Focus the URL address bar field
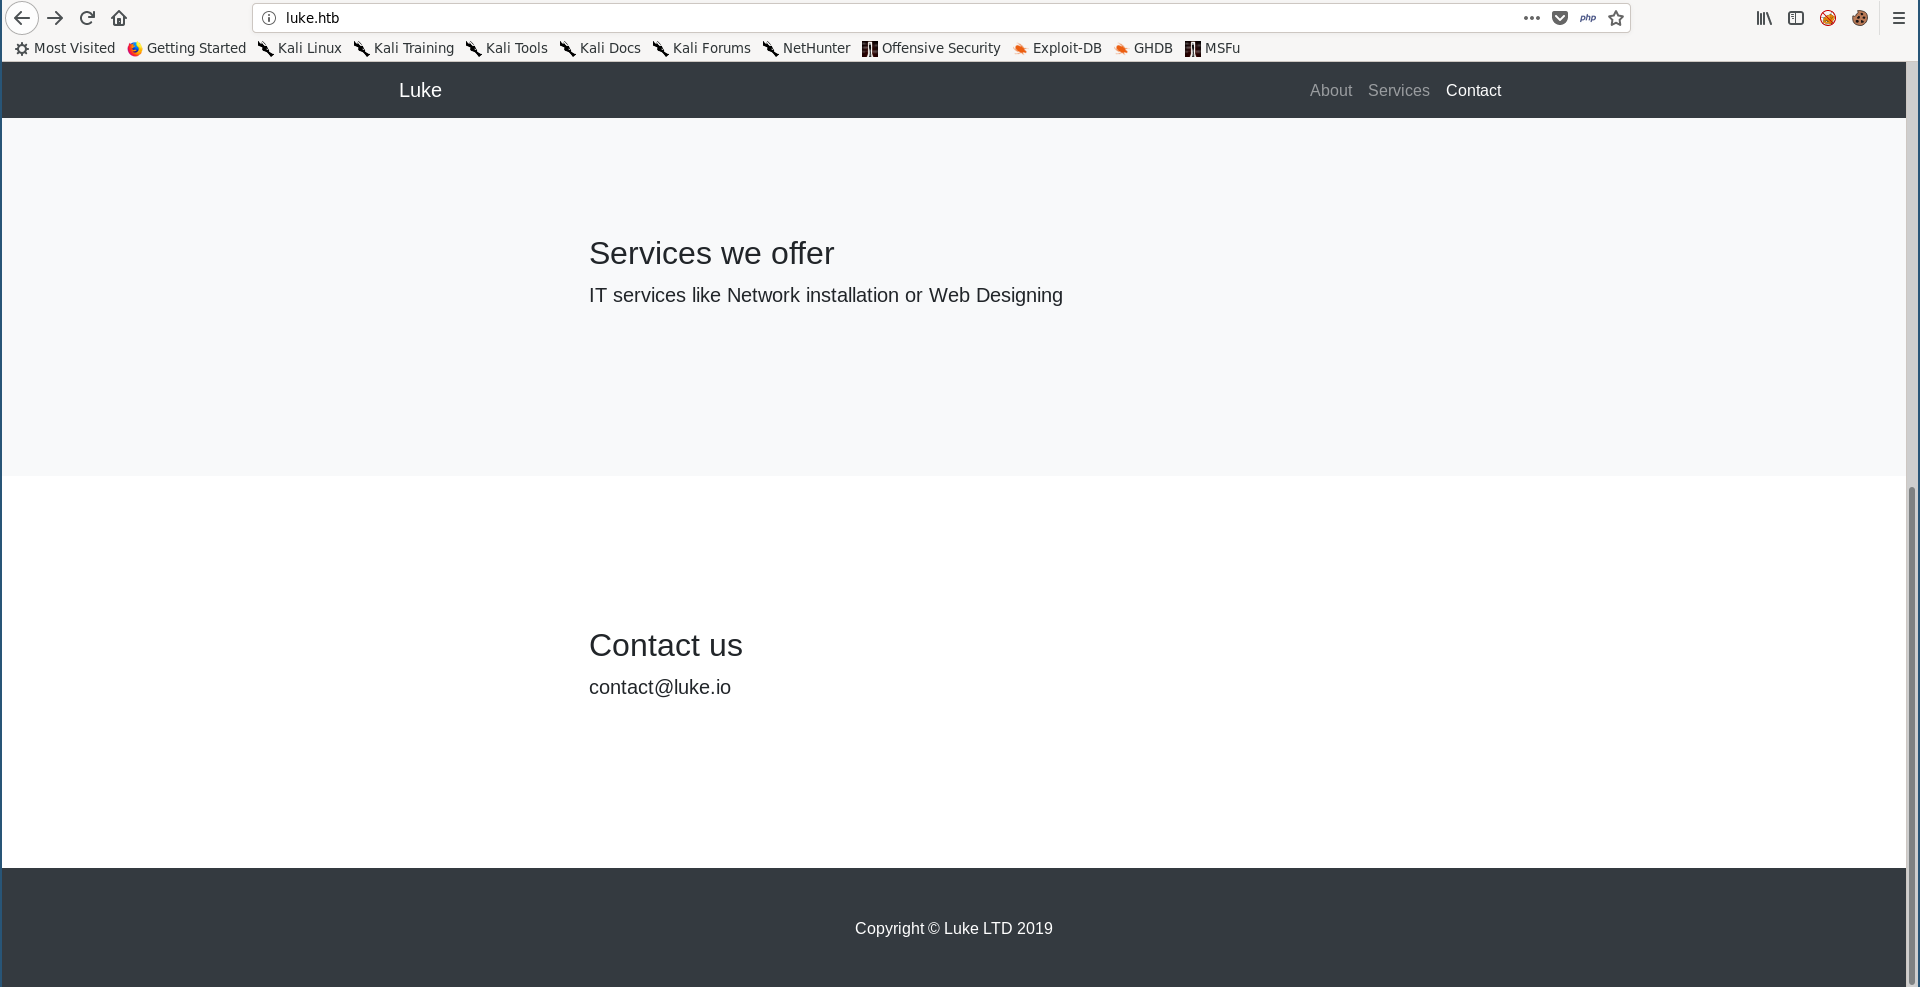 tap(900, 18)
